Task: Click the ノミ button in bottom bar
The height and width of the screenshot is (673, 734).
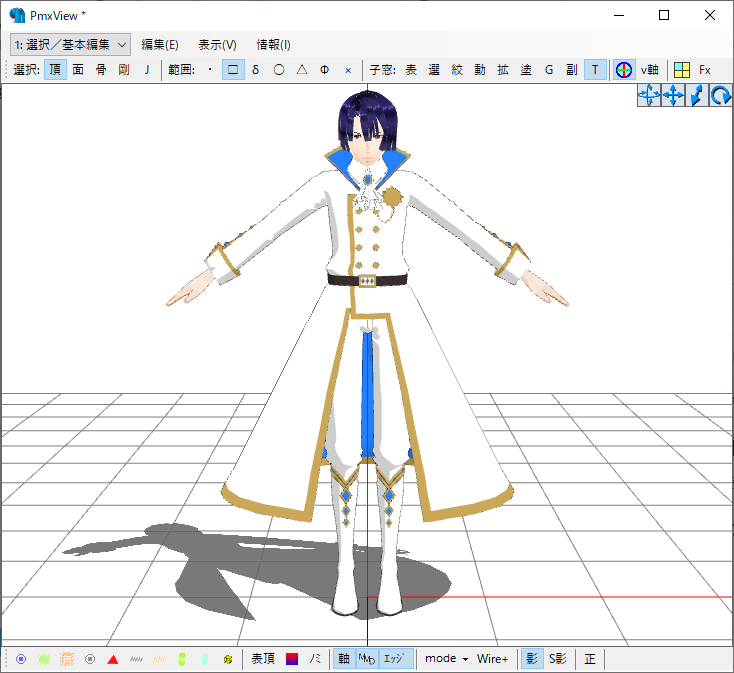Action: coord(315,659)
